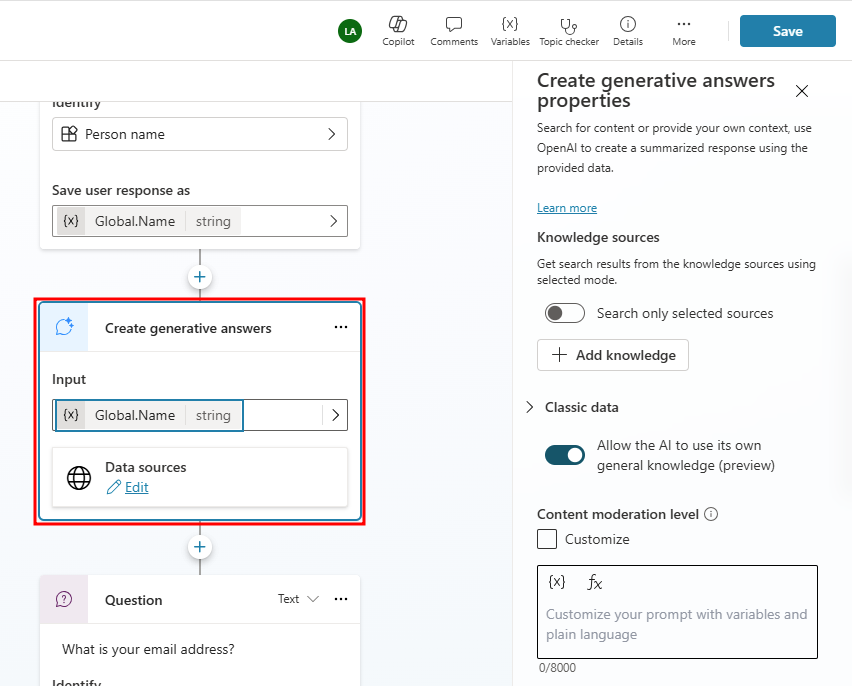This screenshot has width=852, height=686.
Task: Toggle Search only selected sources
Action: point(565,313)
